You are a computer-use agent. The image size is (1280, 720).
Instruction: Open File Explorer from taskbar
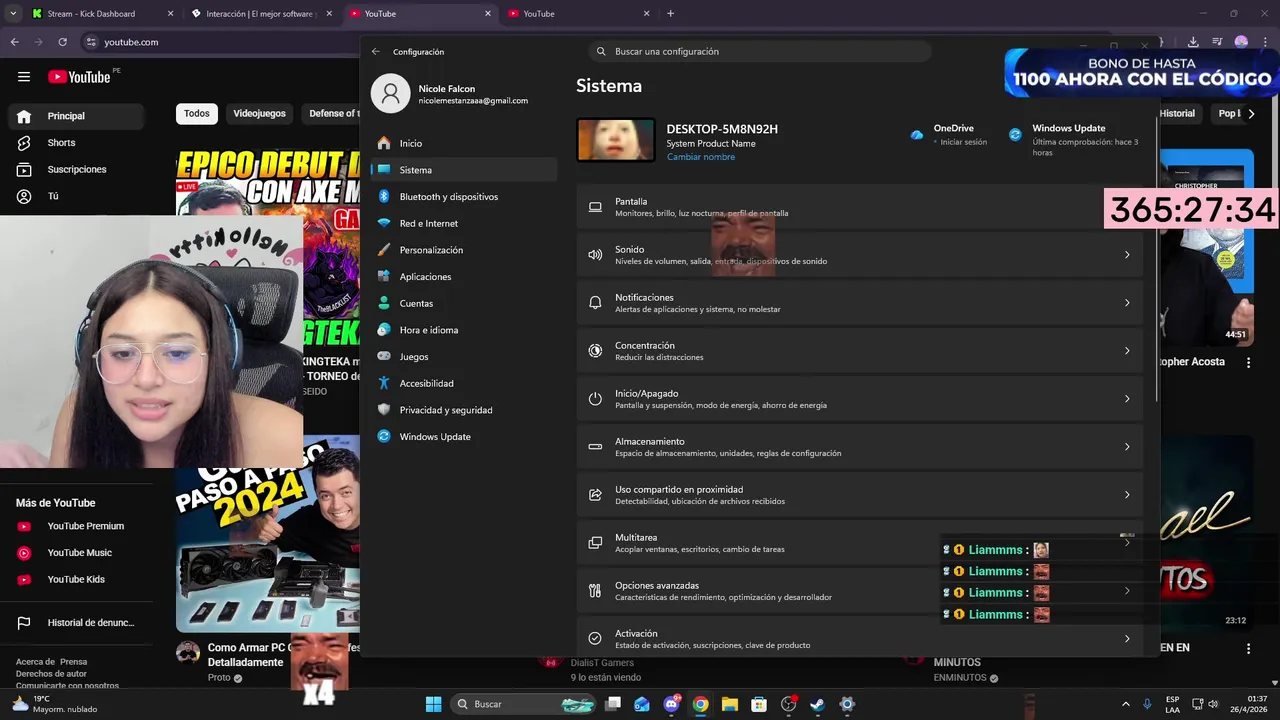[x=729, y=704]
